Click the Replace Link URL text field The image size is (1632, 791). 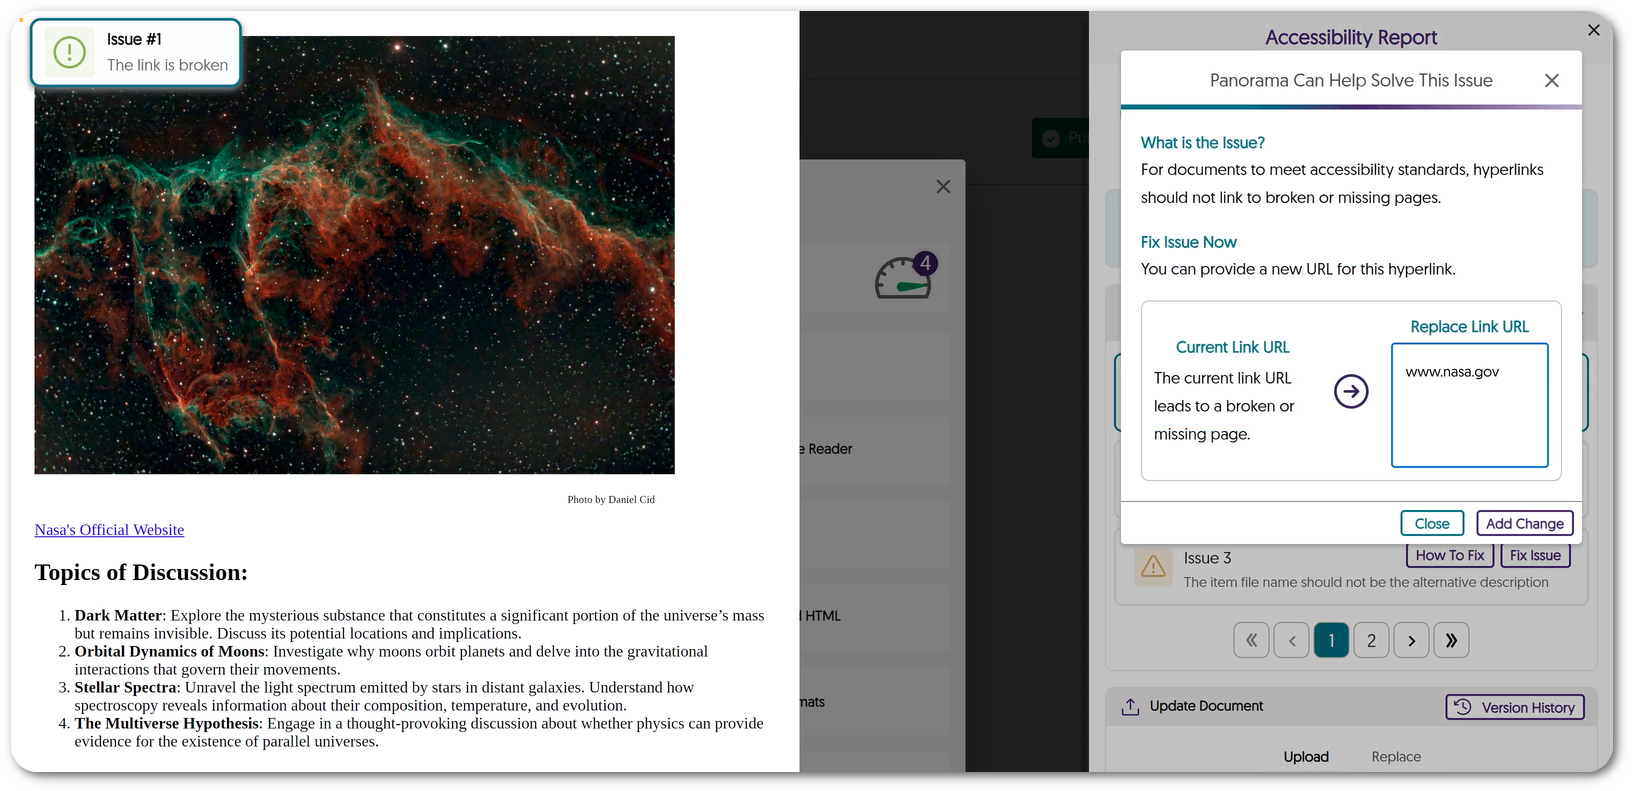click(1469, 405)
